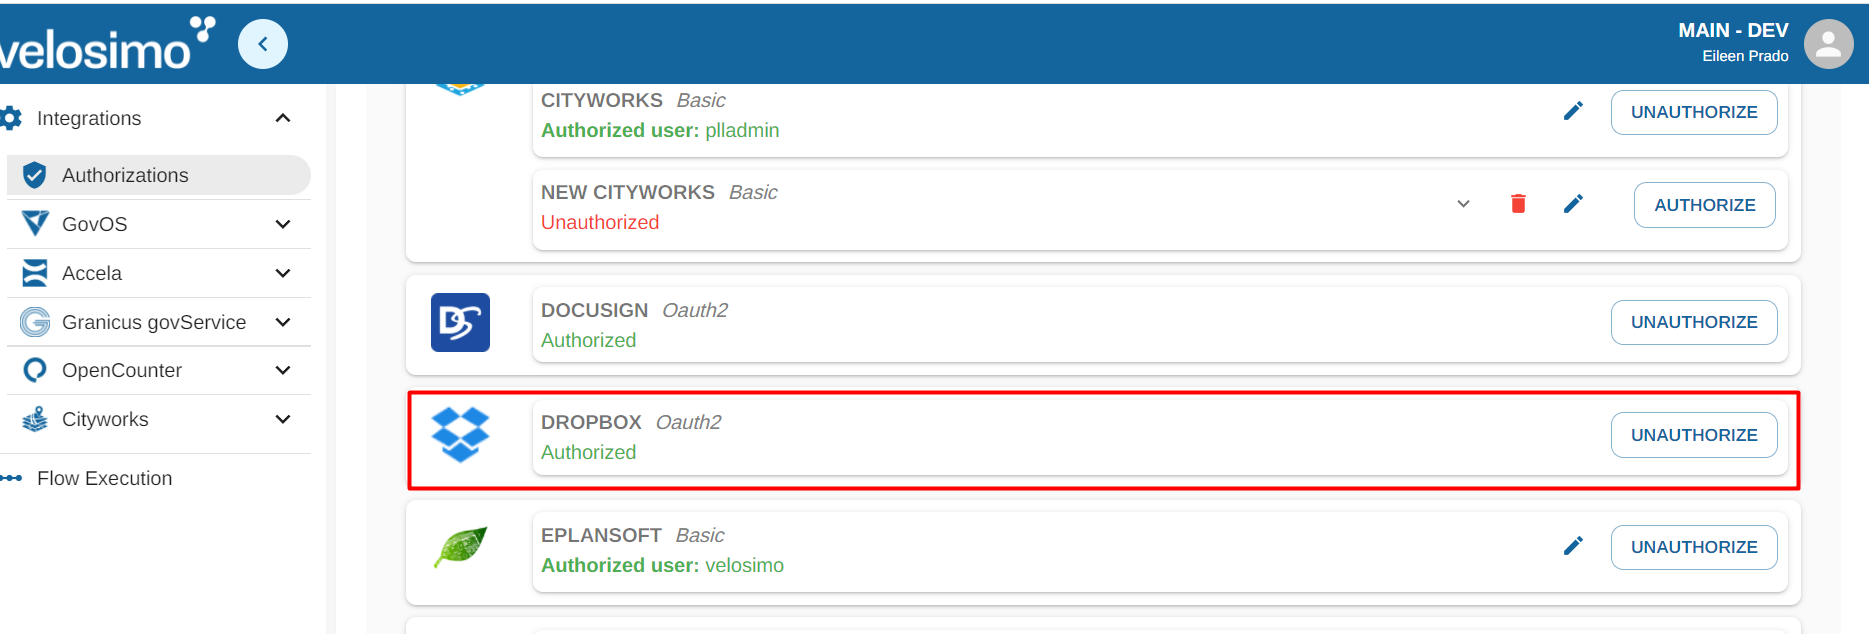
Task: Click the Eileen Prado user name
Action: click(x=1745, y=56)
